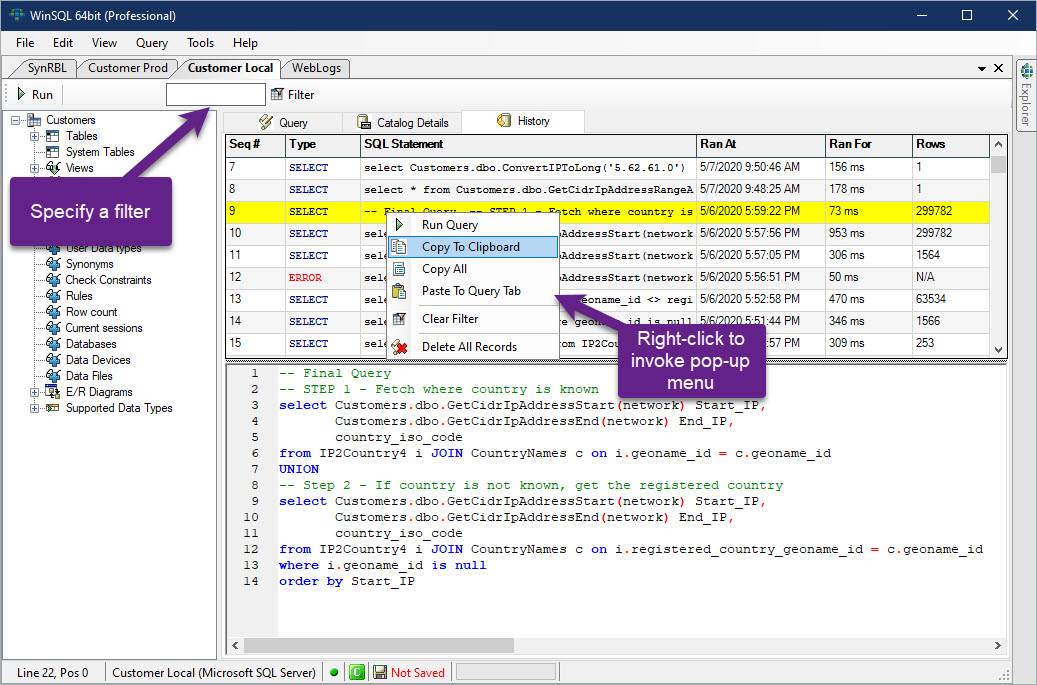Click the Databases tree icon

(x=53, y=344)
